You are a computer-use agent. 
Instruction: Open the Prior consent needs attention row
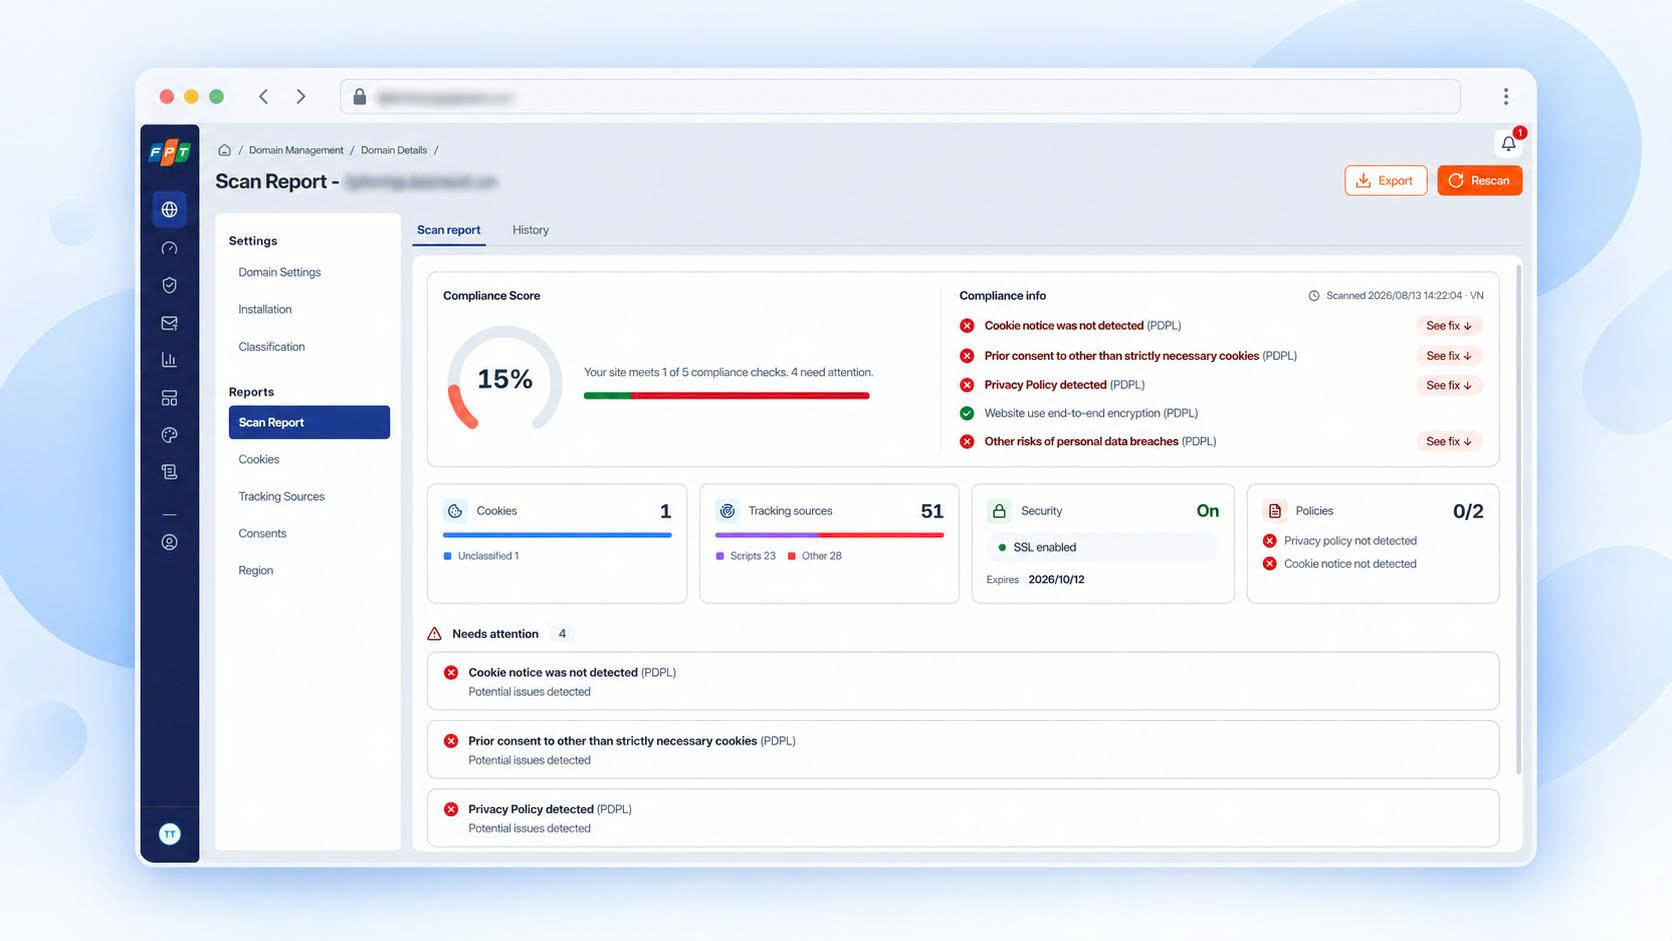click(x=963, y=750)
